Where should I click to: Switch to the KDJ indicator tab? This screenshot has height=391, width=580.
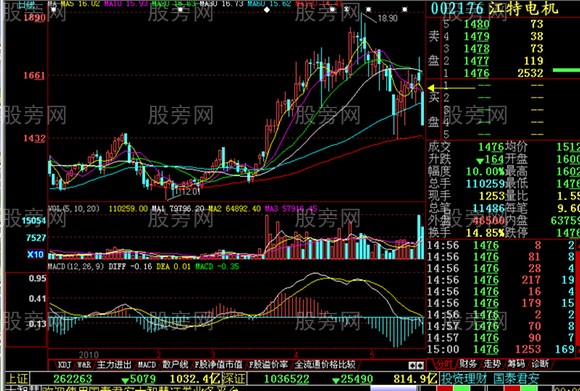(64, 365)
